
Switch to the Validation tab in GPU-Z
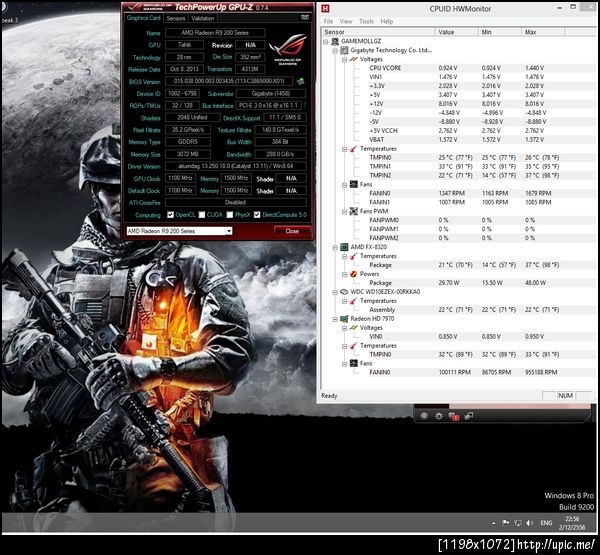coord(202,18)
